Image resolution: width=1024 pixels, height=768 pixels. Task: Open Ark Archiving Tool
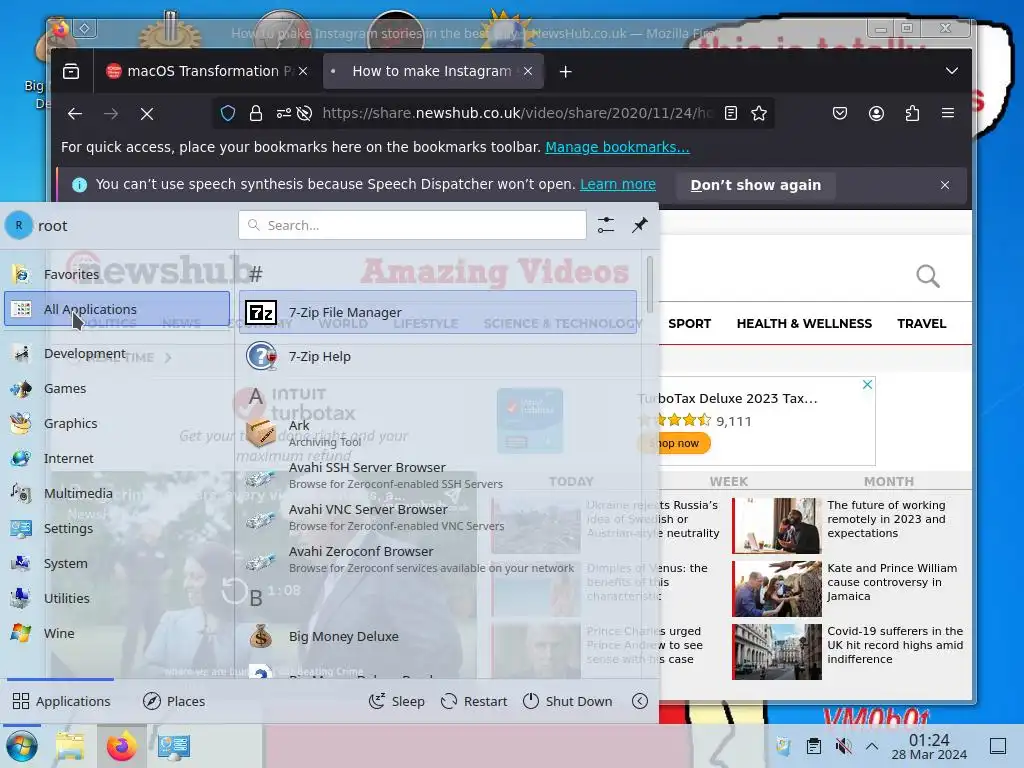pos(438,433)
